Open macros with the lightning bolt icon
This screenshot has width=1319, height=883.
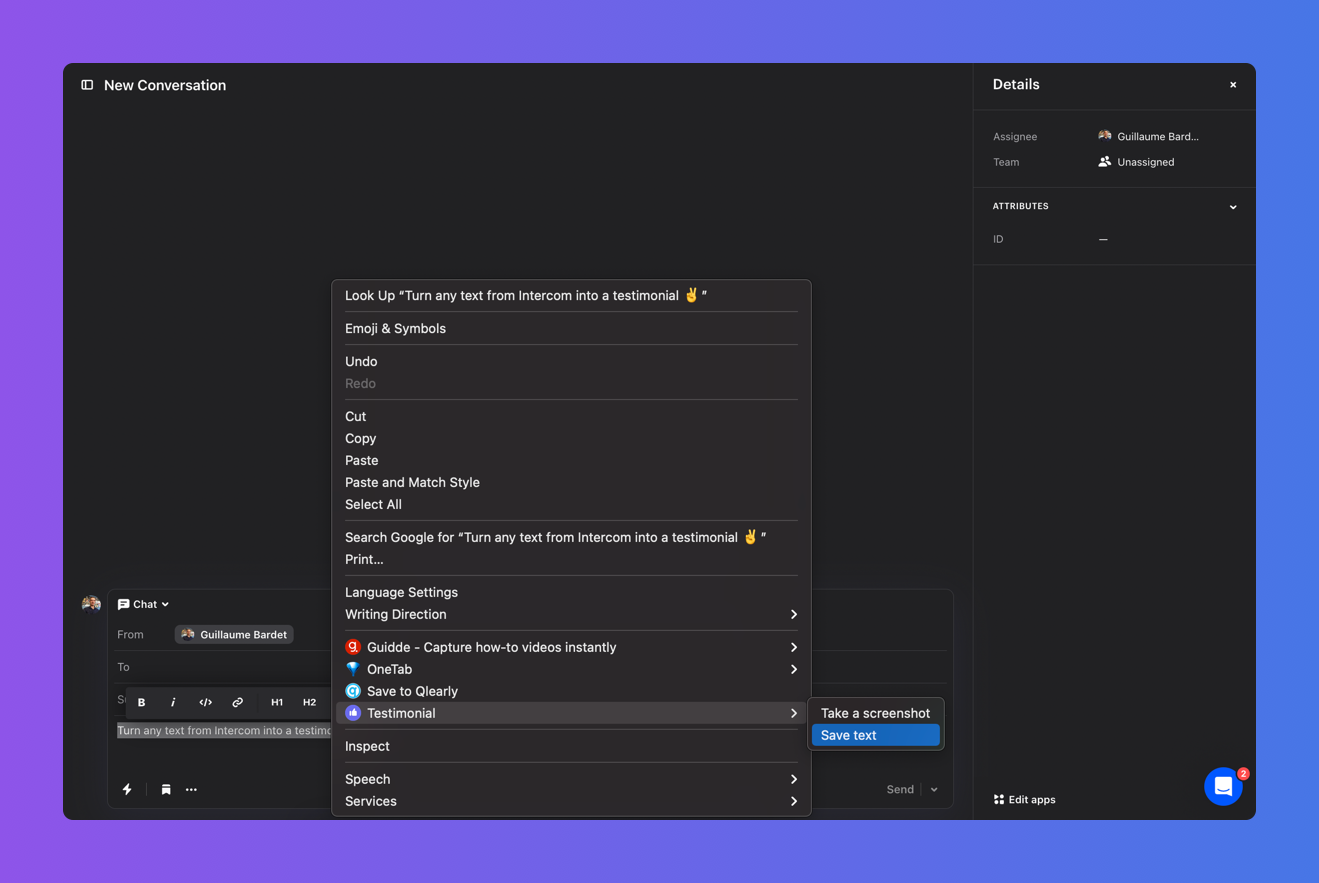tap(127, 789)
